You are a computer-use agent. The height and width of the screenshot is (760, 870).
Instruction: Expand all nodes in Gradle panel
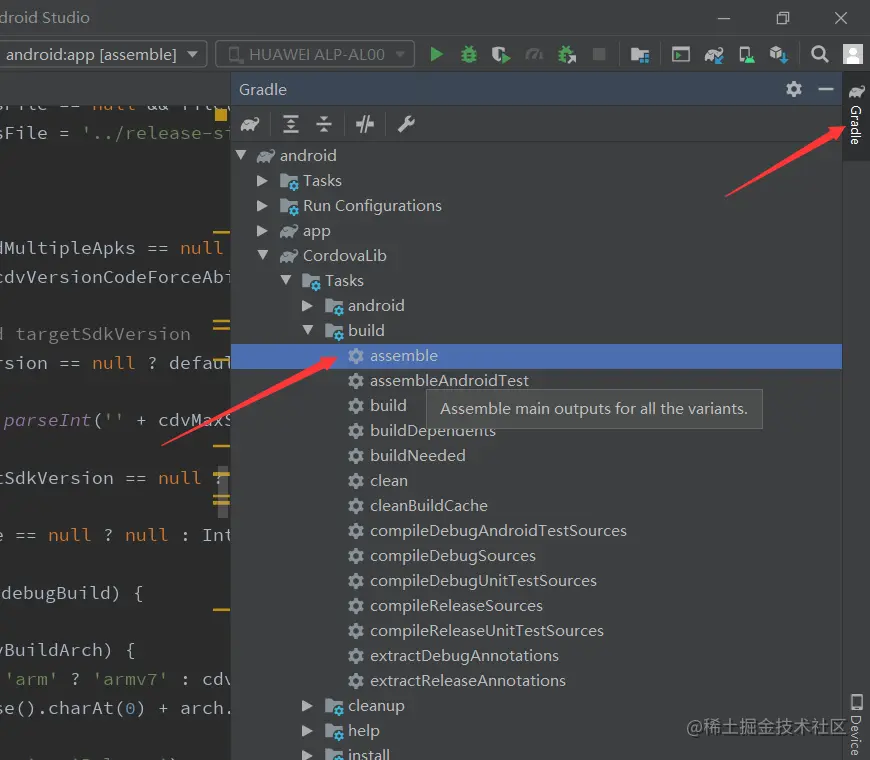point(291,124)
